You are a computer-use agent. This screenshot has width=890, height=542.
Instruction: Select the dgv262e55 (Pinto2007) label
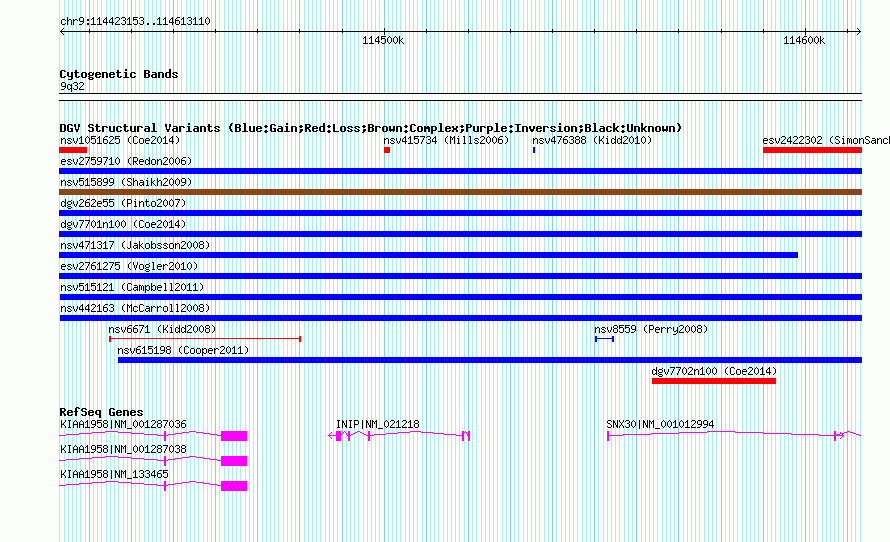point(123,203)
